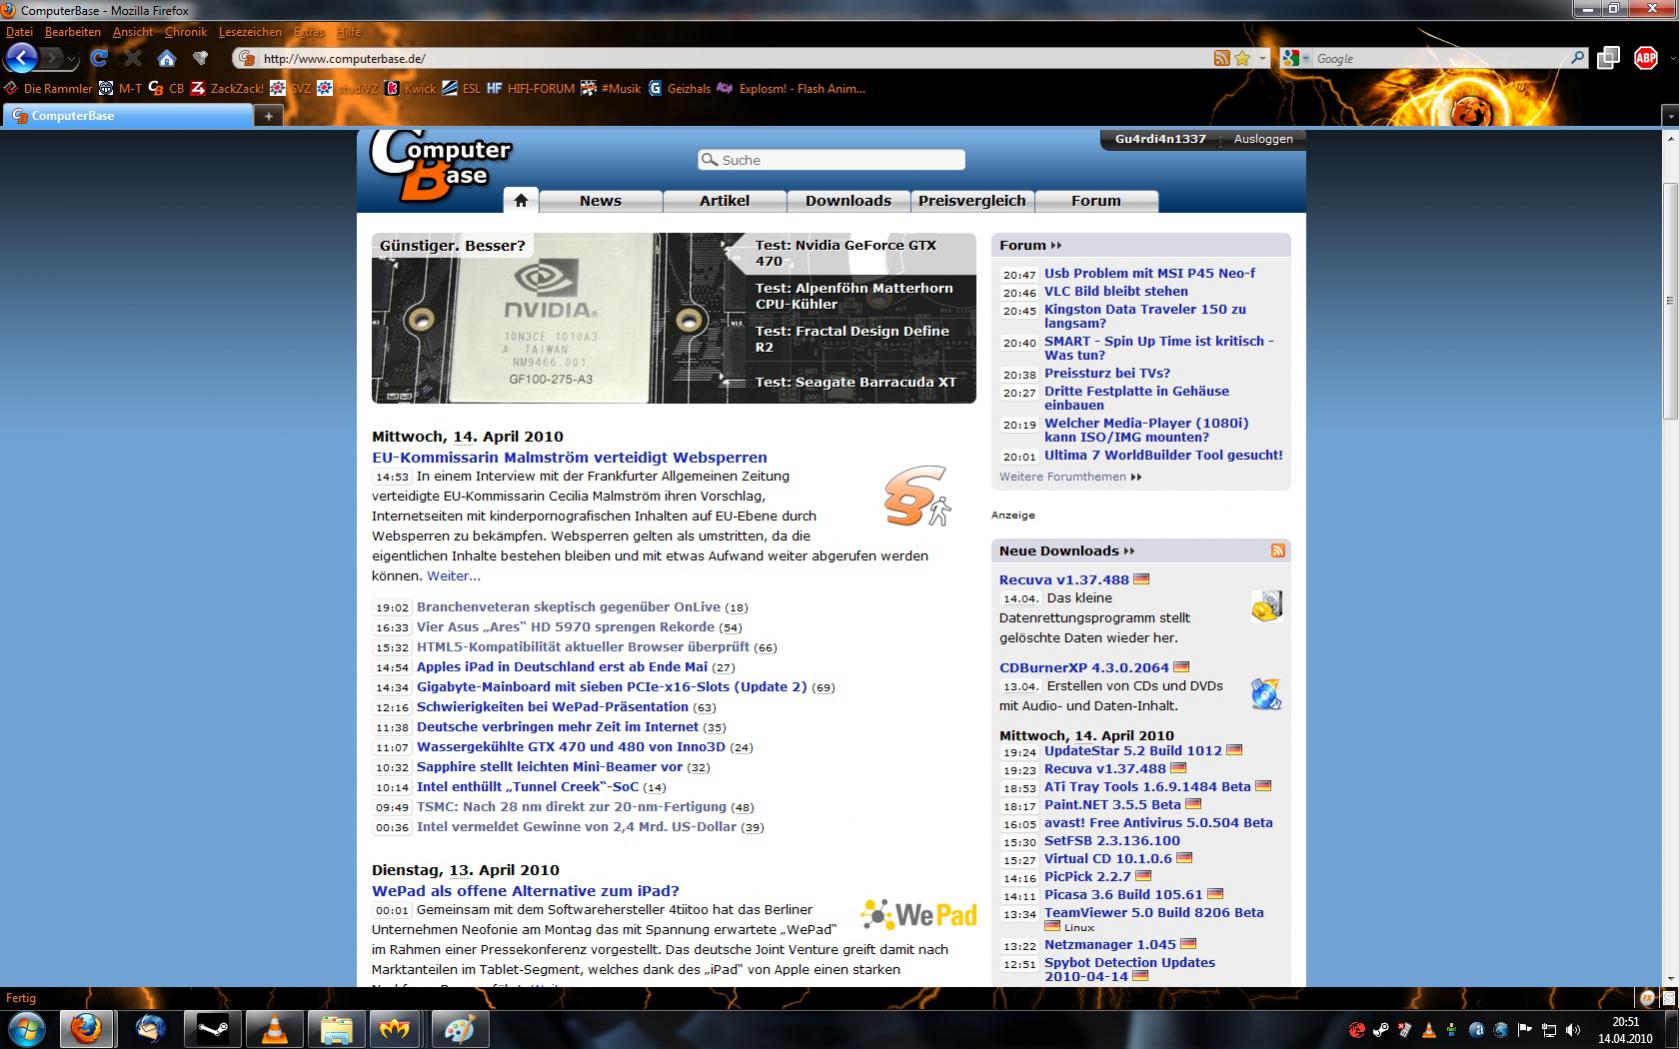The image size is (1679, 1049).
Task: Open the Lesezeichen menu
Action: tap(250, 32)
